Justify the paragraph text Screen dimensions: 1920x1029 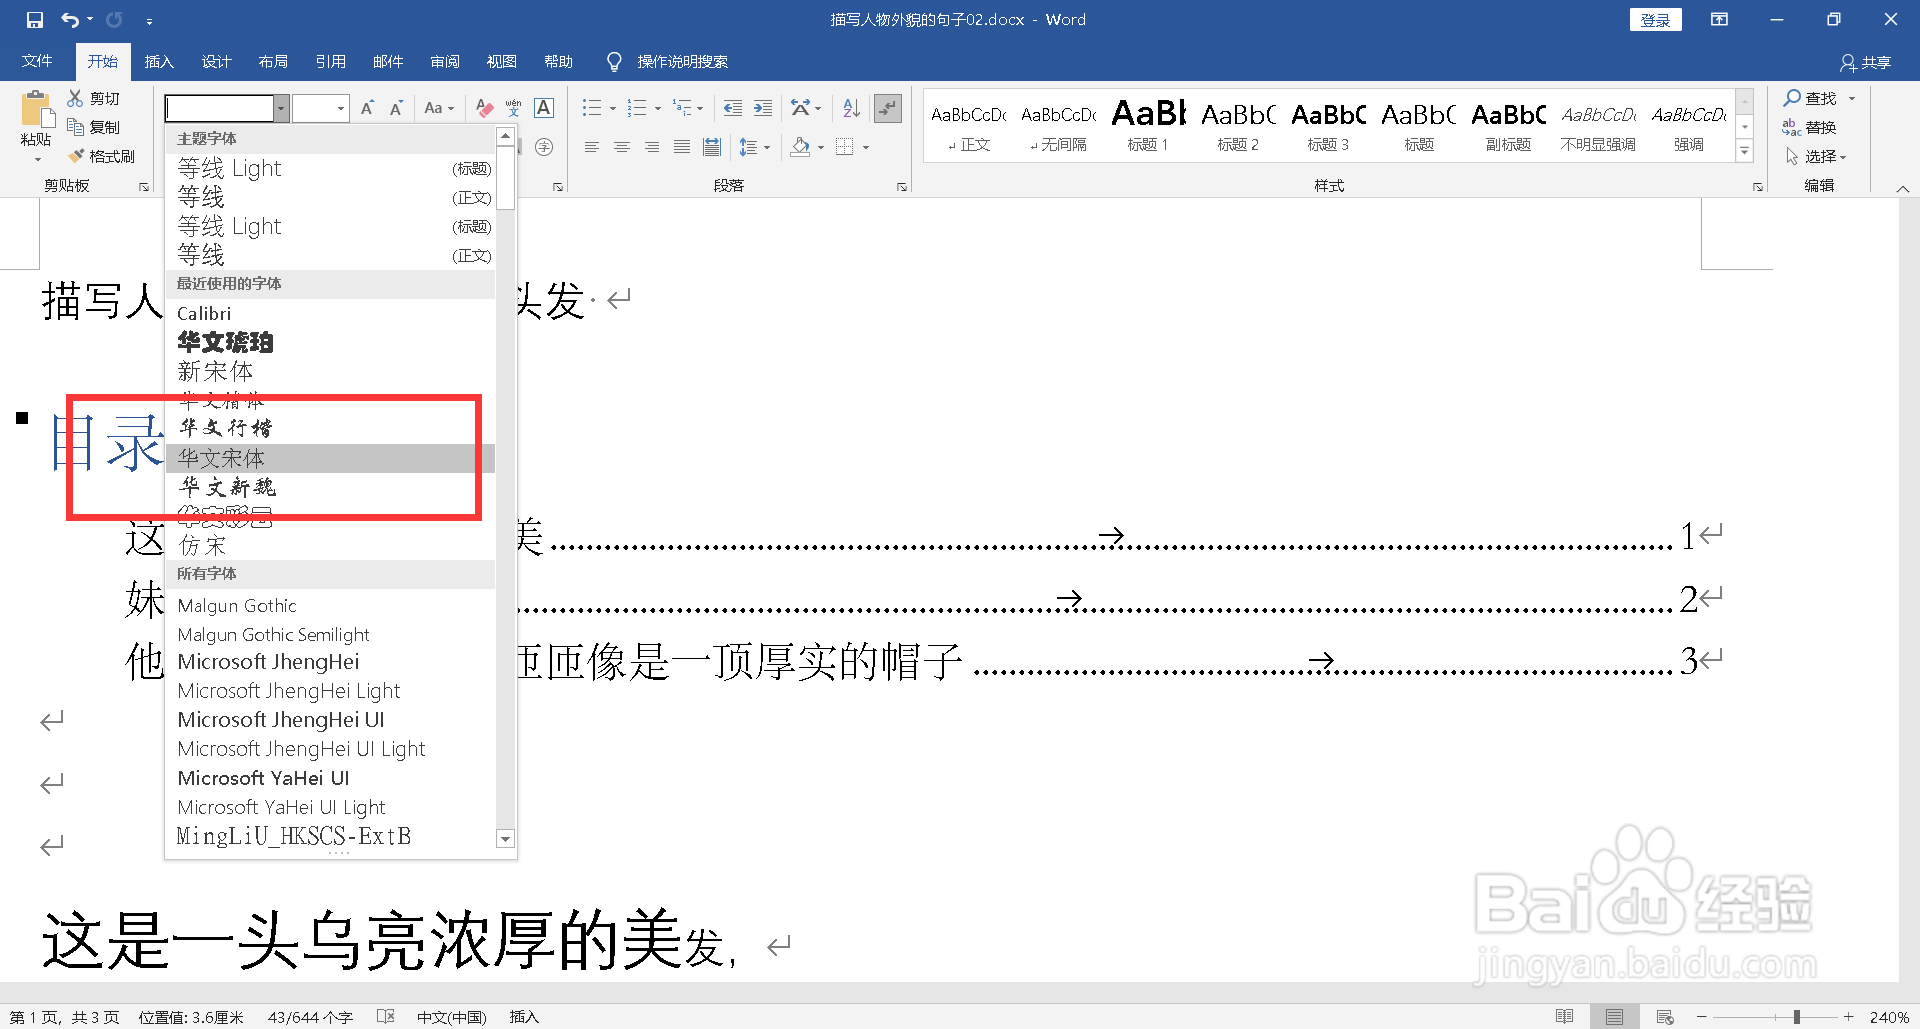point(682,147)
